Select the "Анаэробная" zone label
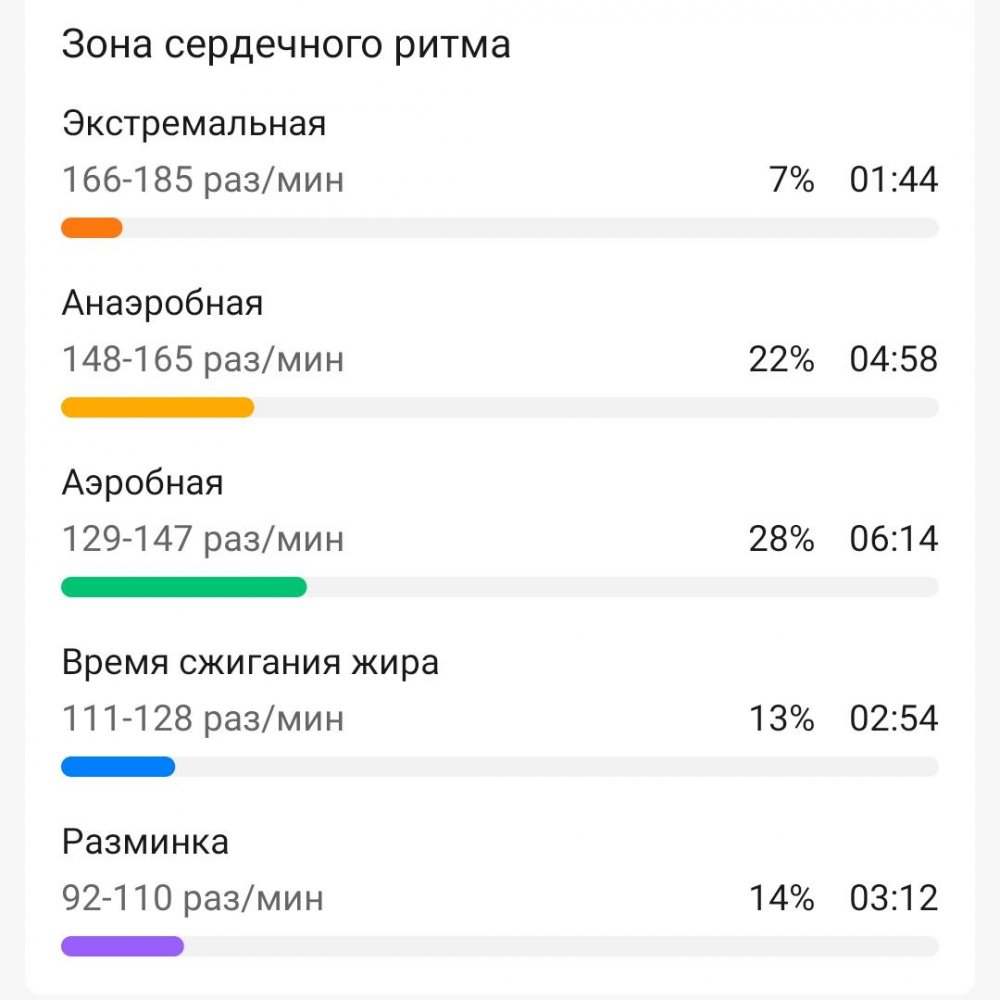Image resolution: width=1000 pixels, height=1000 pixels. [x=163, y=303]
